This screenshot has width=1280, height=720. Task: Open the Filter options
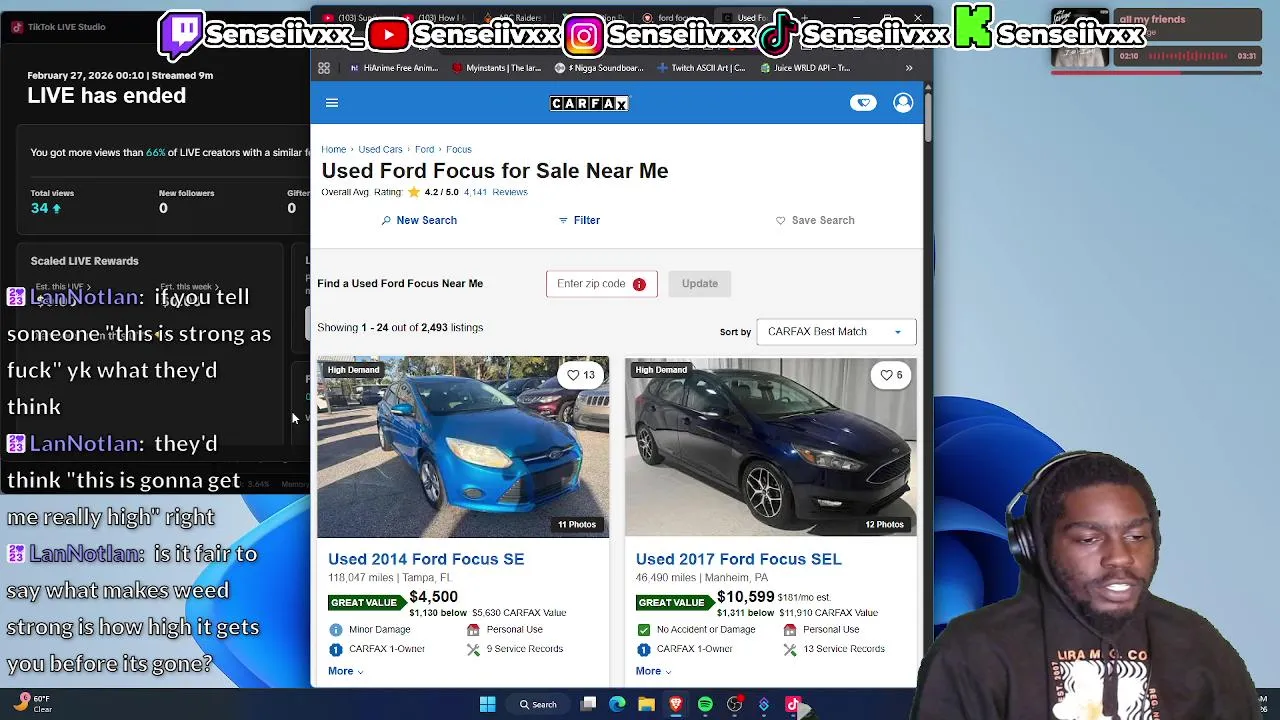click(579, 220)
